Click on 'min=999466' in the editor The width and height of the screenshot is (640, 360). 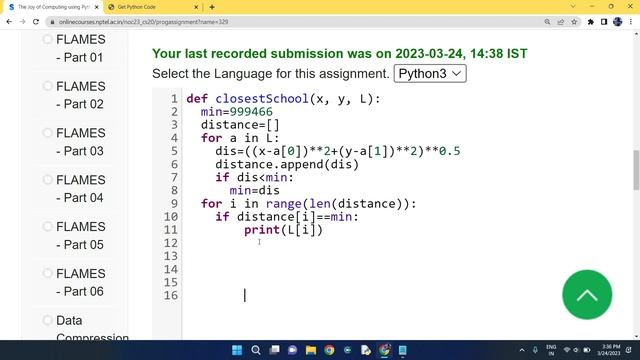[x=237, y=112]
